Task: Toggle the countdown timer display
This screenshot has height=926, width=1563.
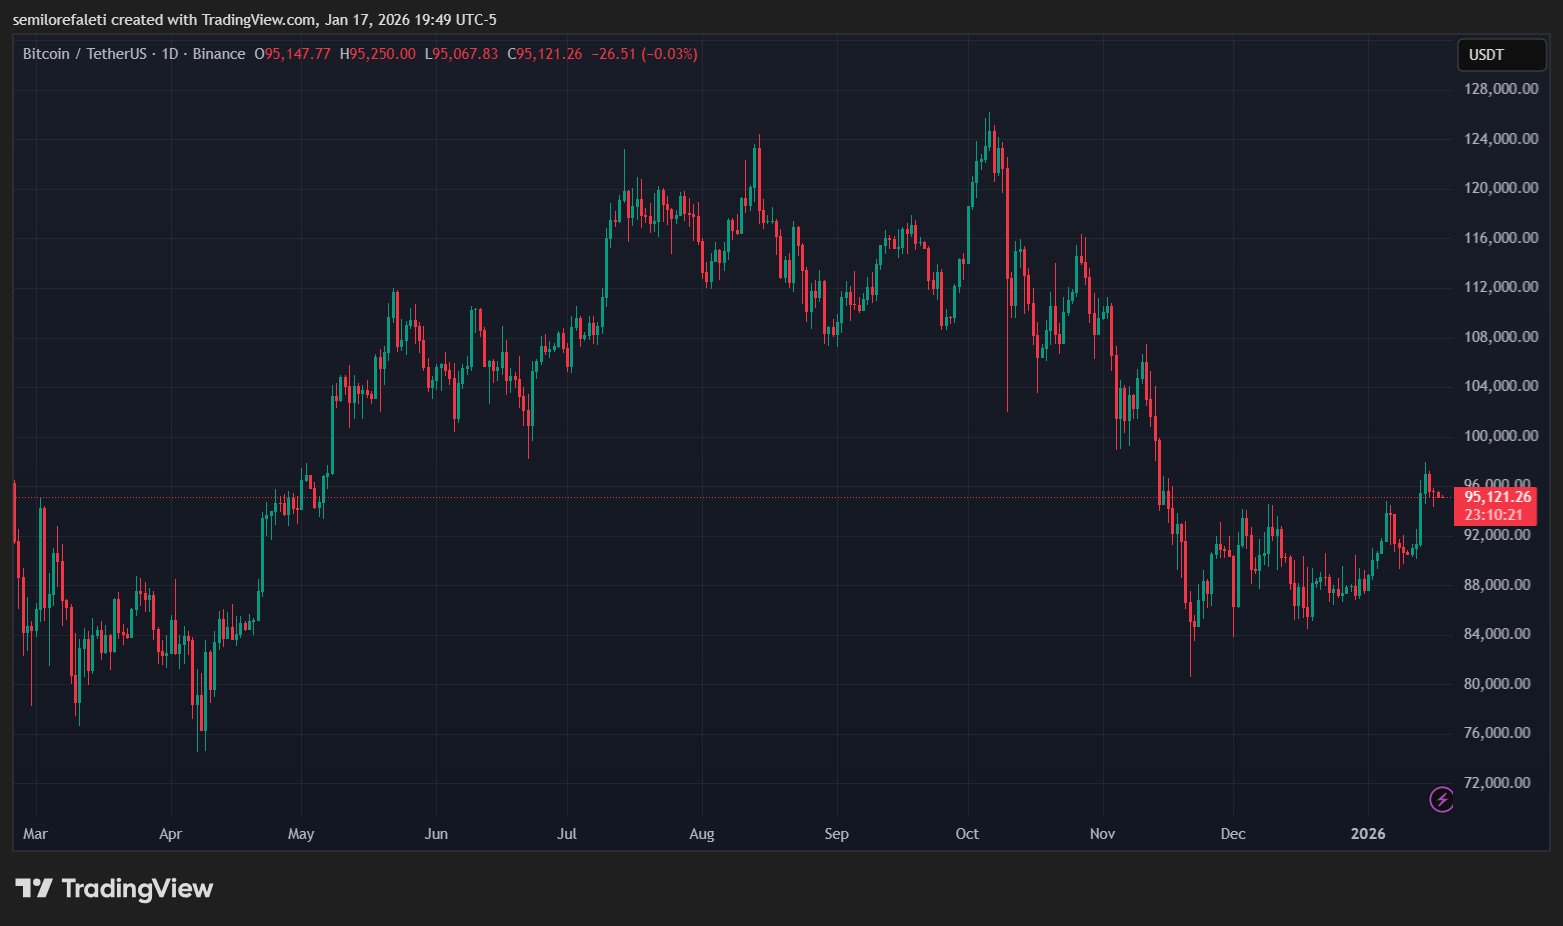Action: tap(1495, 513)
